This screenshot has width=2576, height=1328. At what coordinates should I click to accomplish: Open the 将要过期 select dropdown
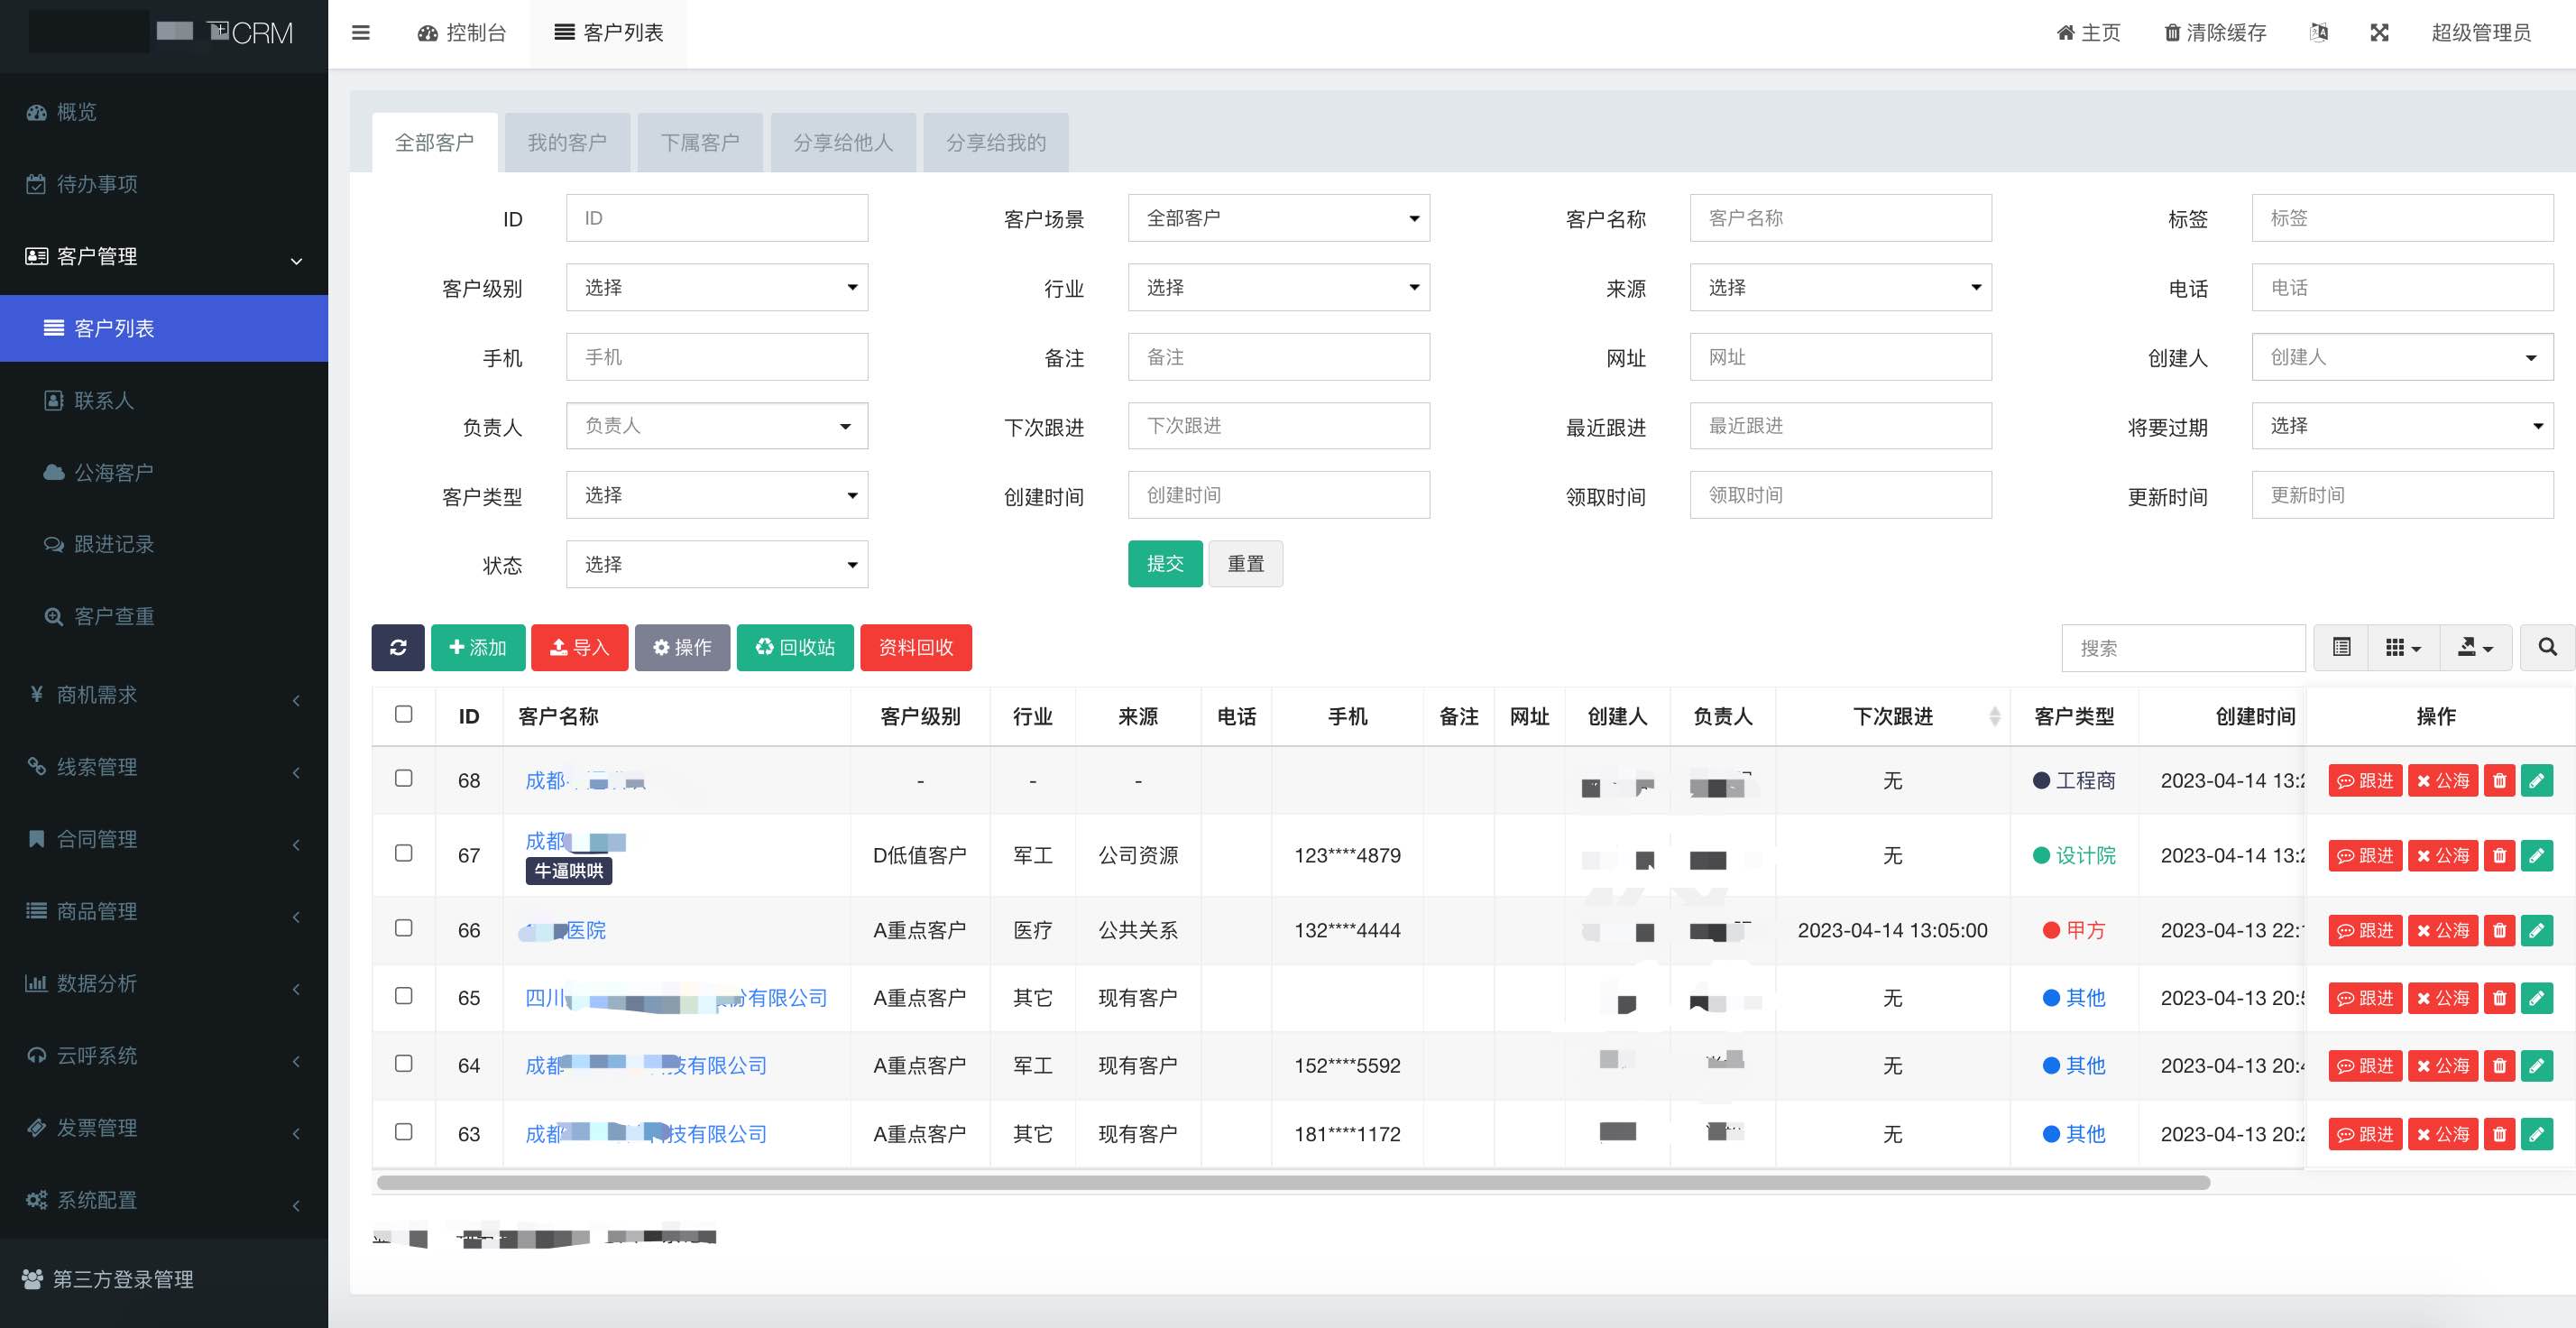click(x=2403, y=426)
